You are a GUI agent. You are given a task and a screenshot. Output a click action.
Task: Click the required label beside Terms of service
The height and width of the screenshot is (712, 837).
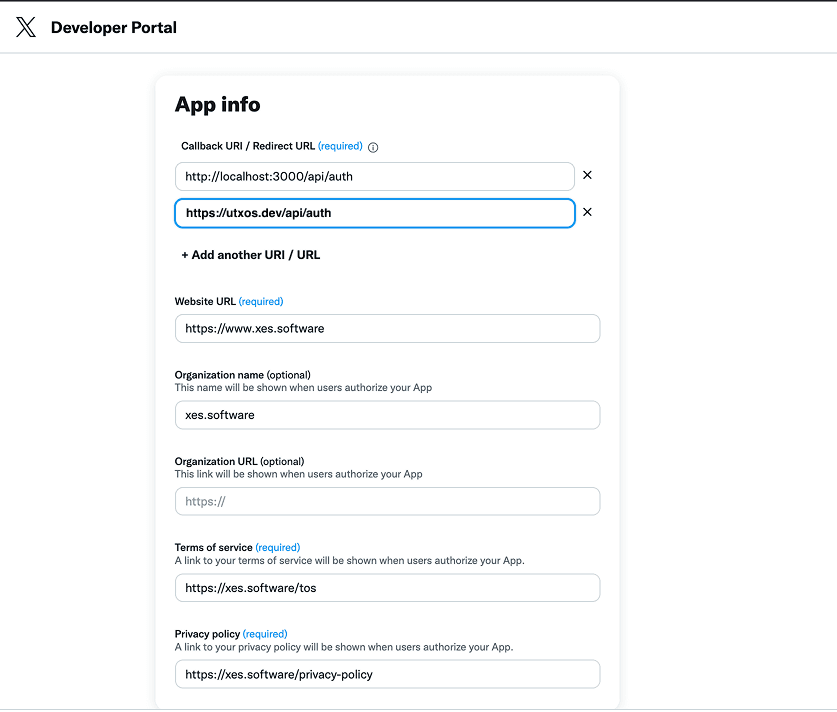click(x=277, y=547)
